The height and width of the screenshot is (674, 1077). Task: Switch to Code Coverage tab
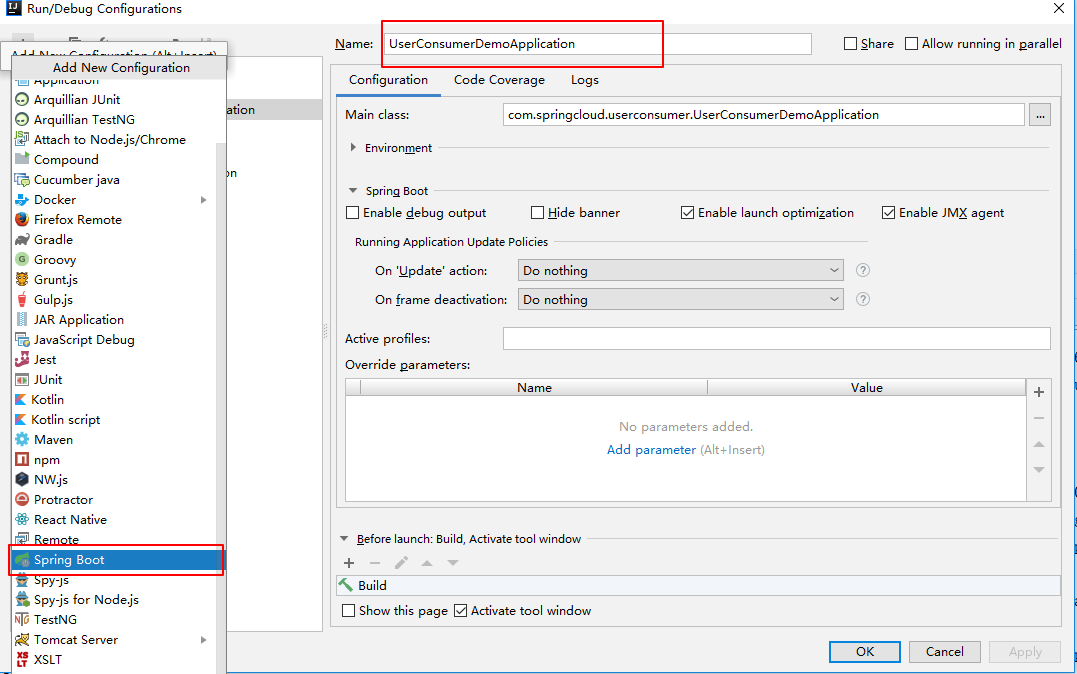[x=499, y=80]
